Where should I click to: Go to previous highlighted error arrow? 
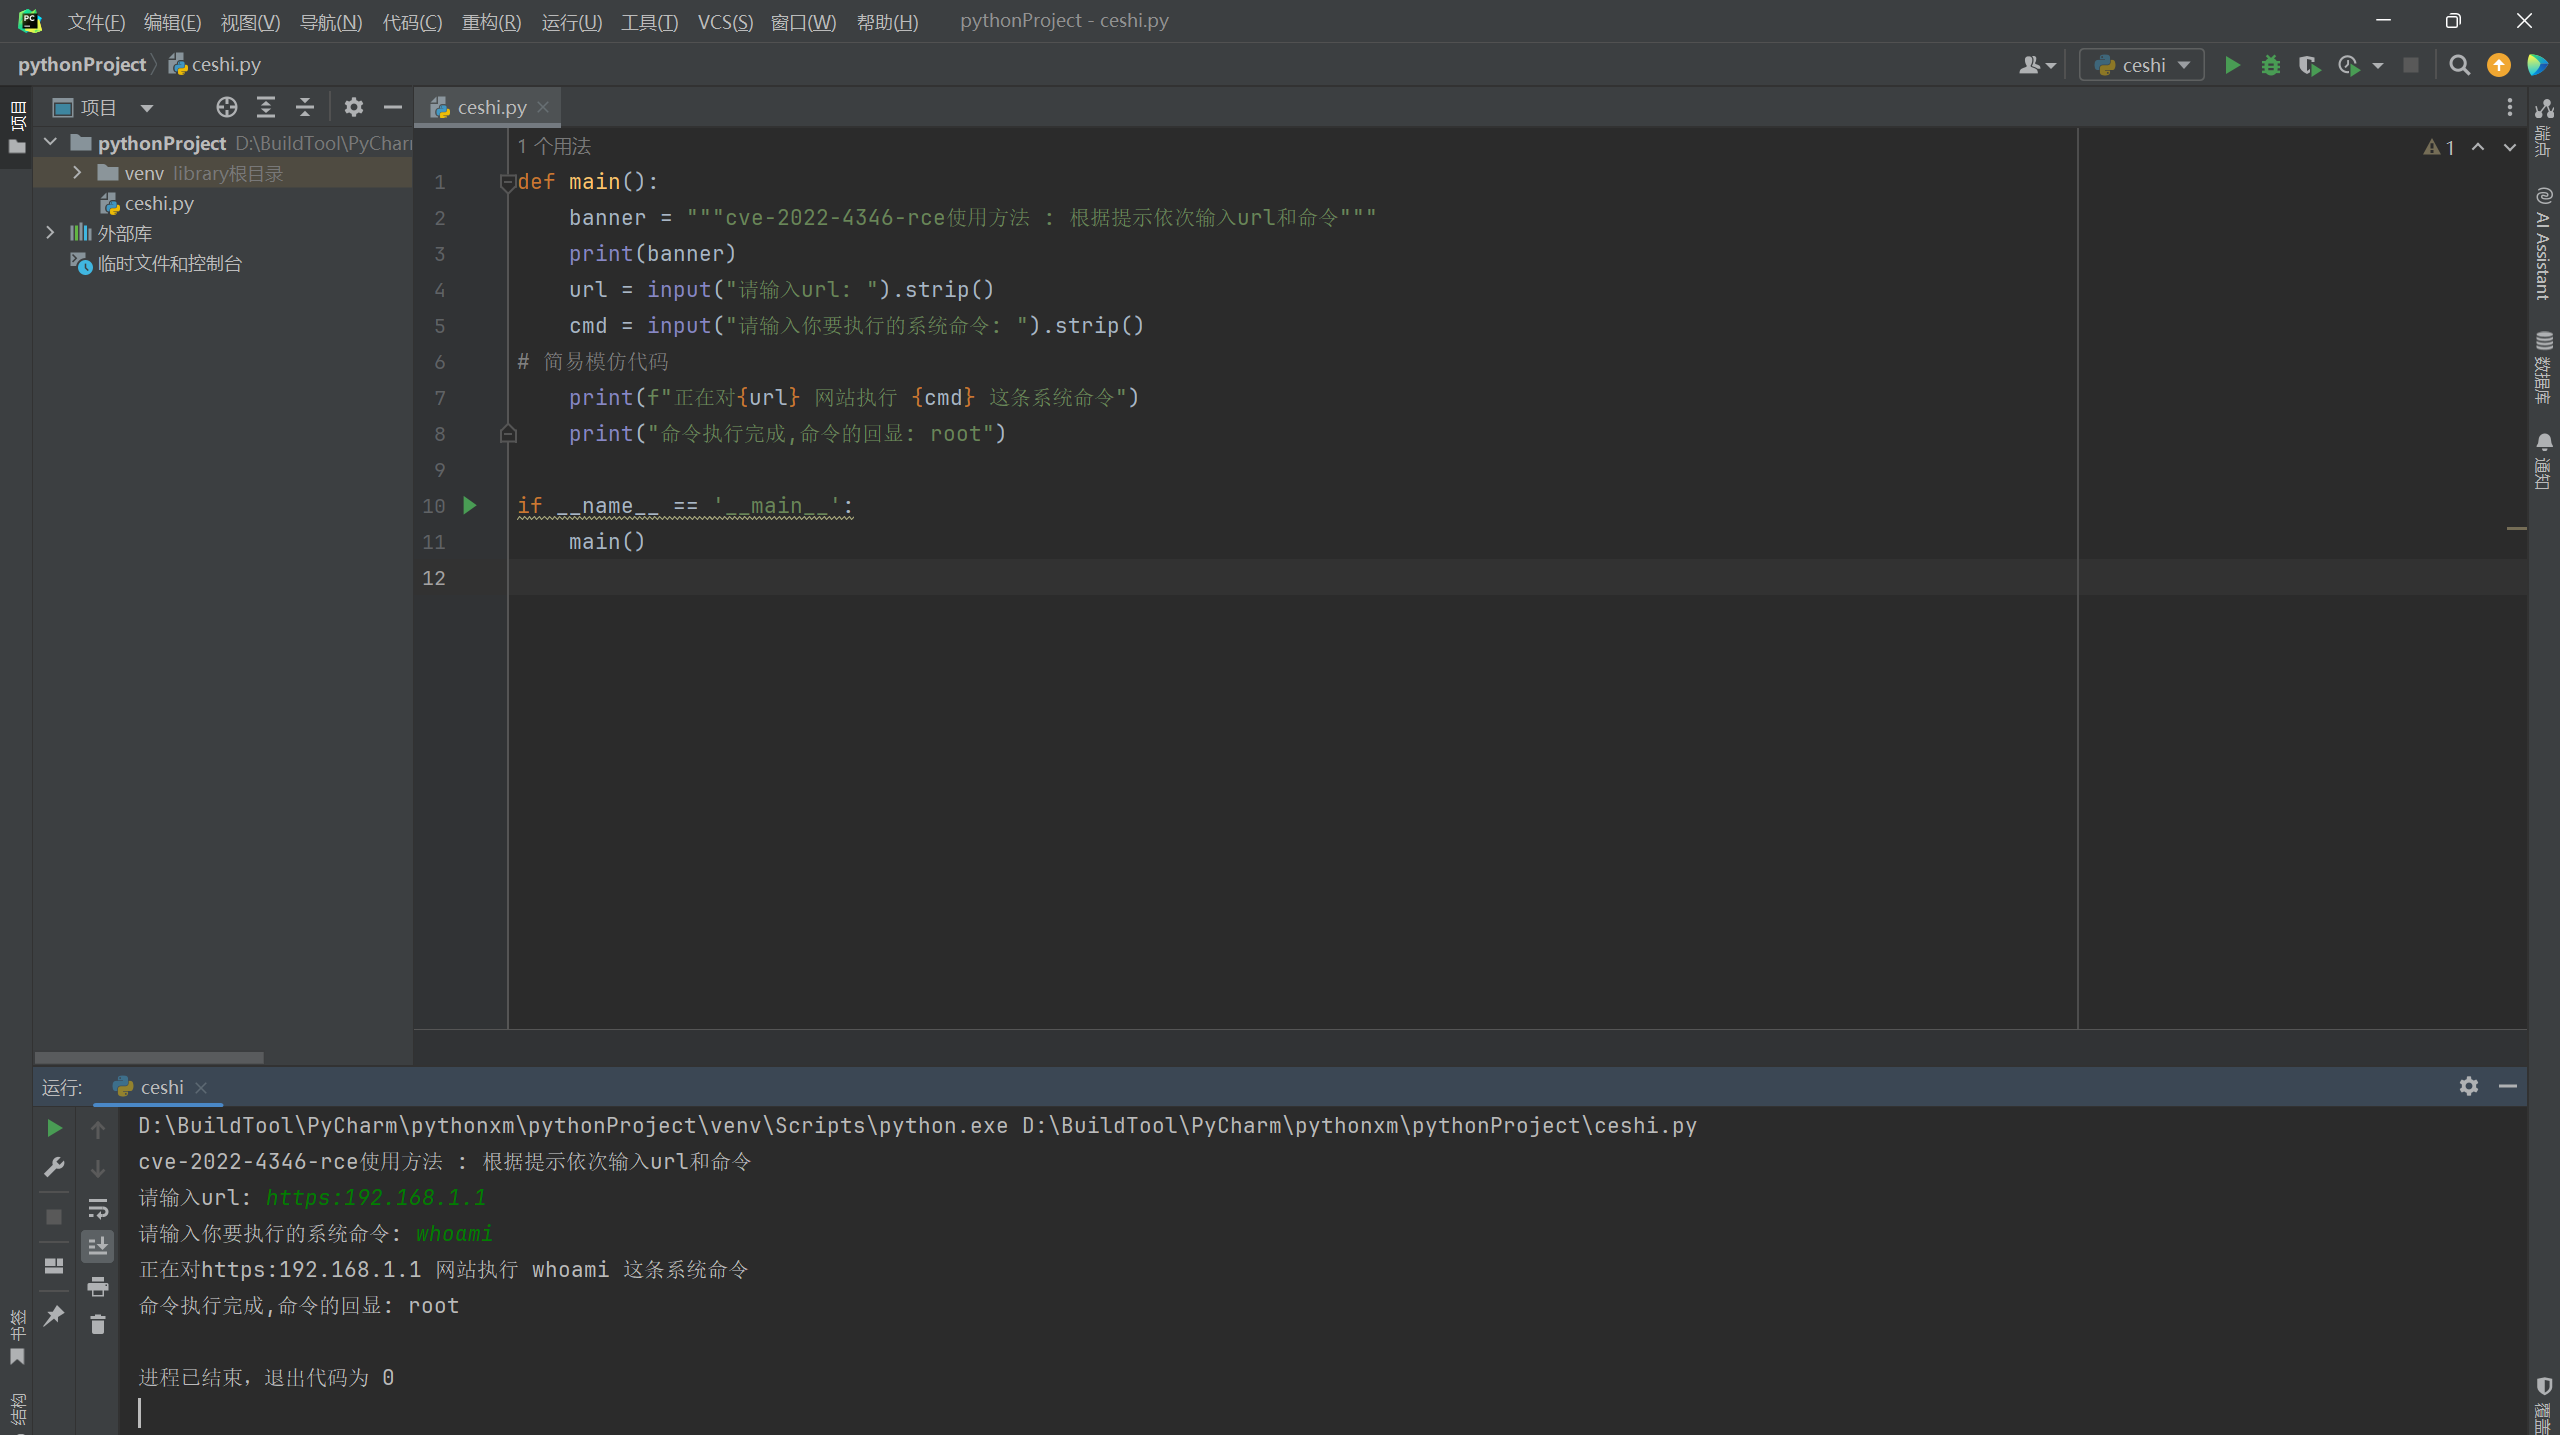pos(2478,147)
